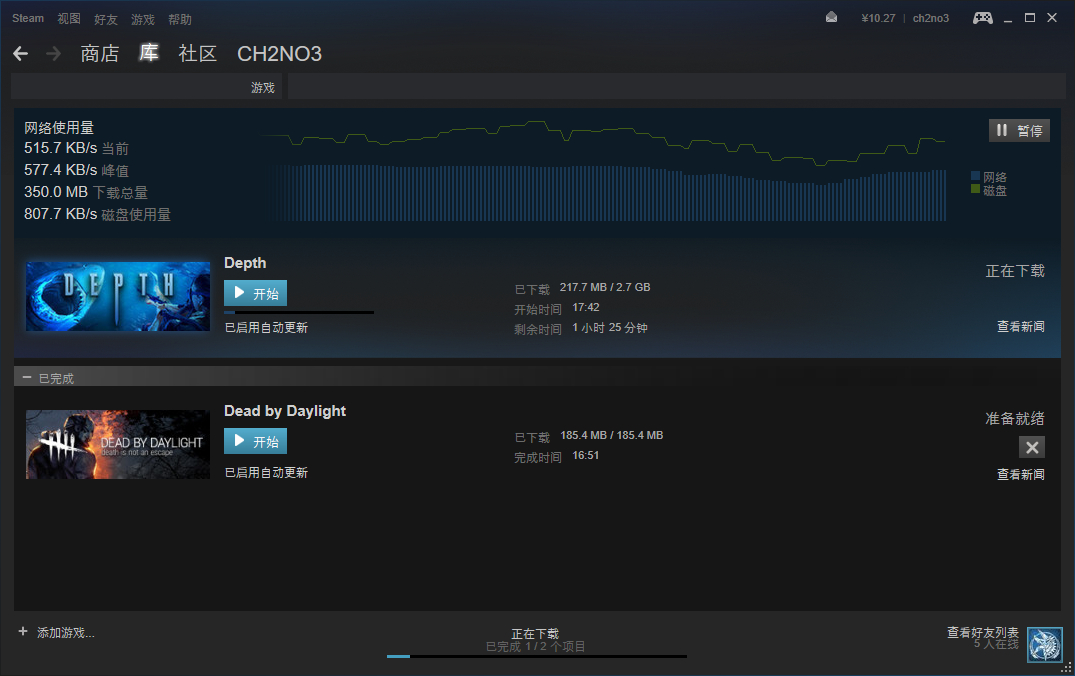Toggle the 磁盘 graph legend

[x=989, y=190]
